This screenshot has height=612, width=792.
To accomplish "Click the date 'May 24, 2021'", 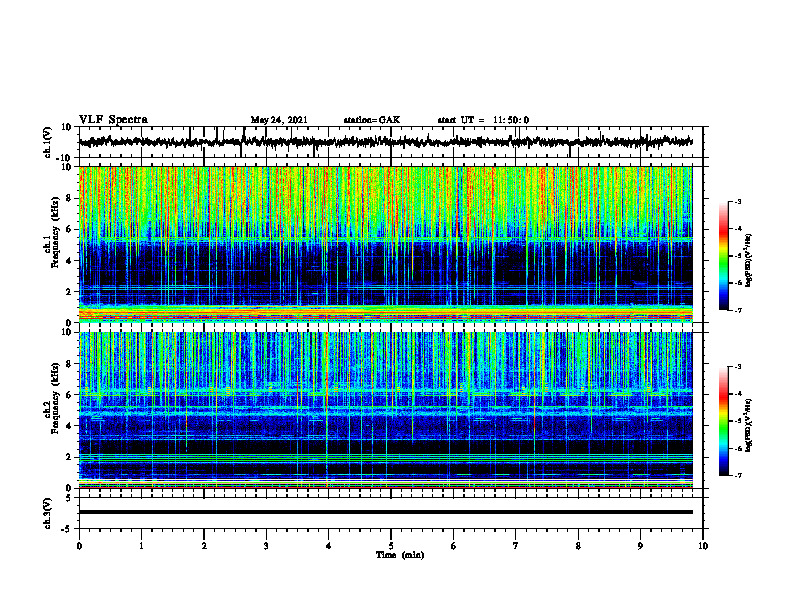I will pos(279,120).
